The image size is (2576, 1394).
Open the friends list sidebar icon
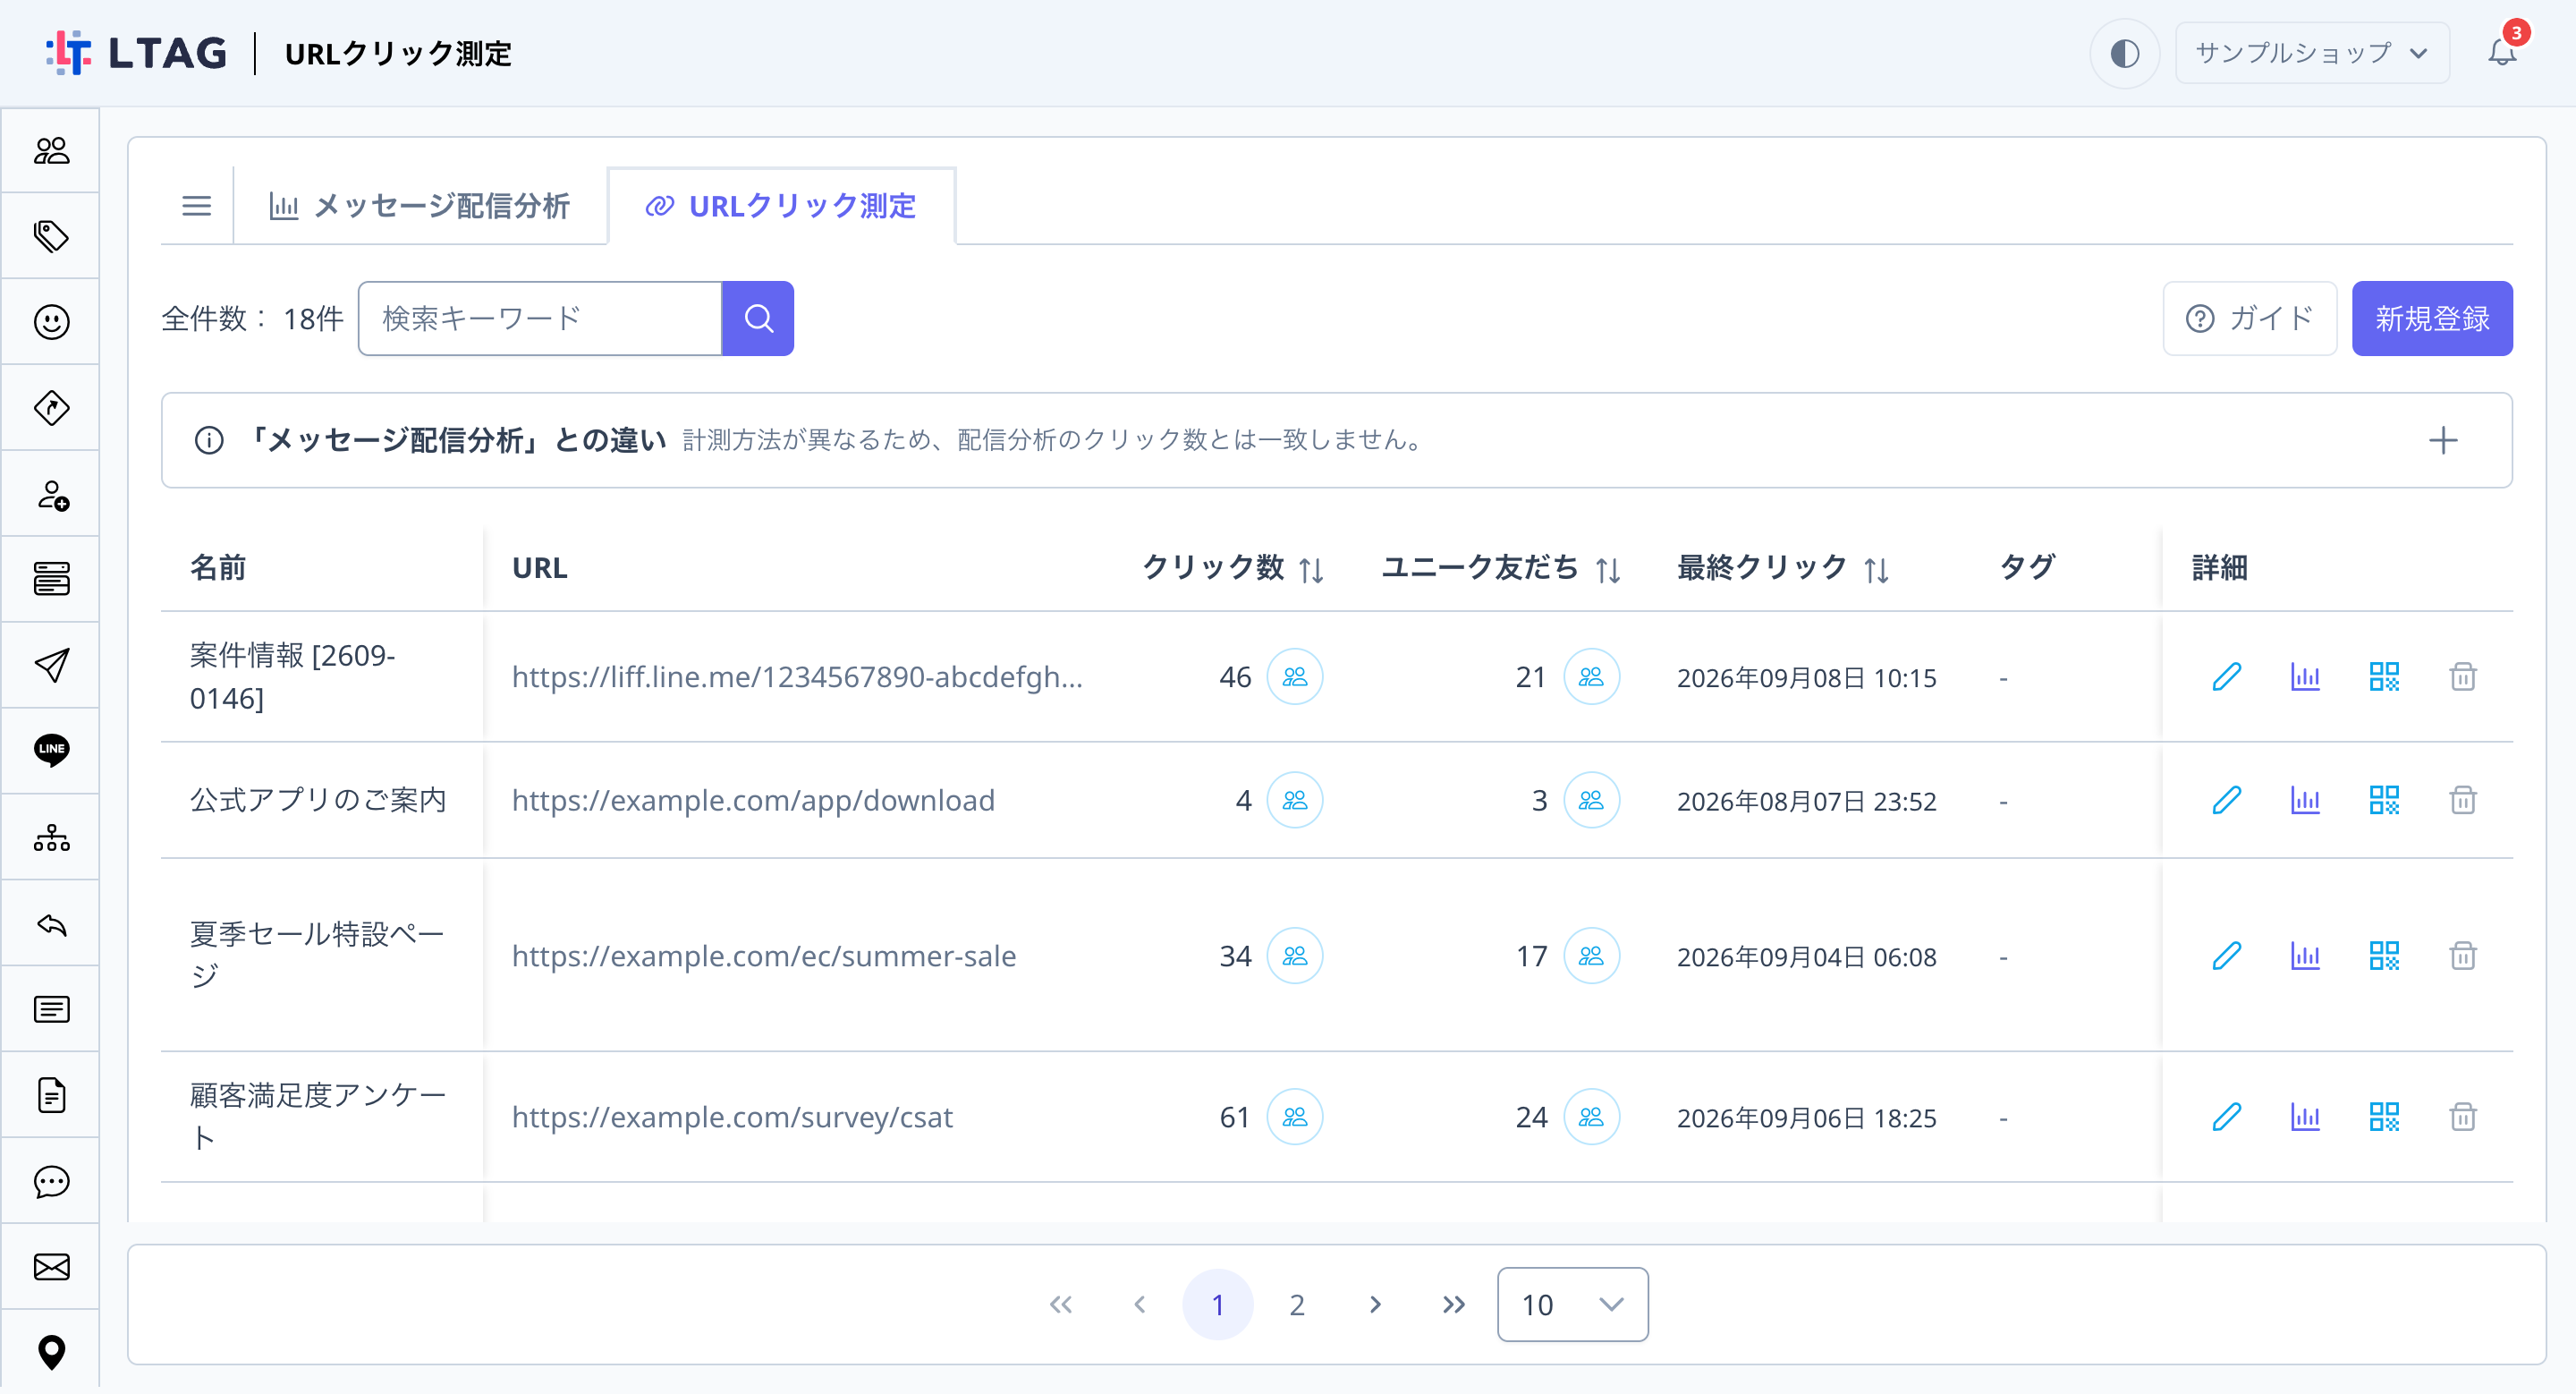click(x=51, y=150)
